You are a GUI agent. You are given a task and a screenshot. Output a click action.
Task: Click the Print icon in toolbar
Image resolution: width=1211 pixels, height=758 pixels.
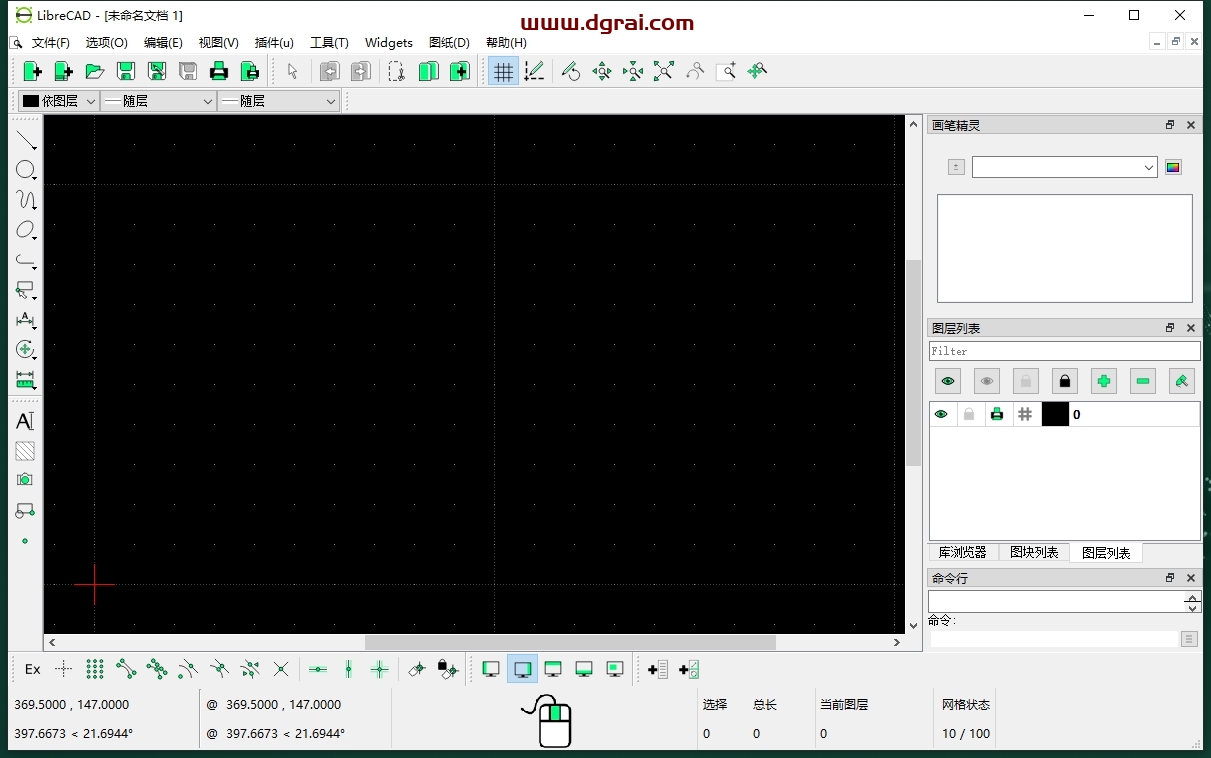click(219, 71)
